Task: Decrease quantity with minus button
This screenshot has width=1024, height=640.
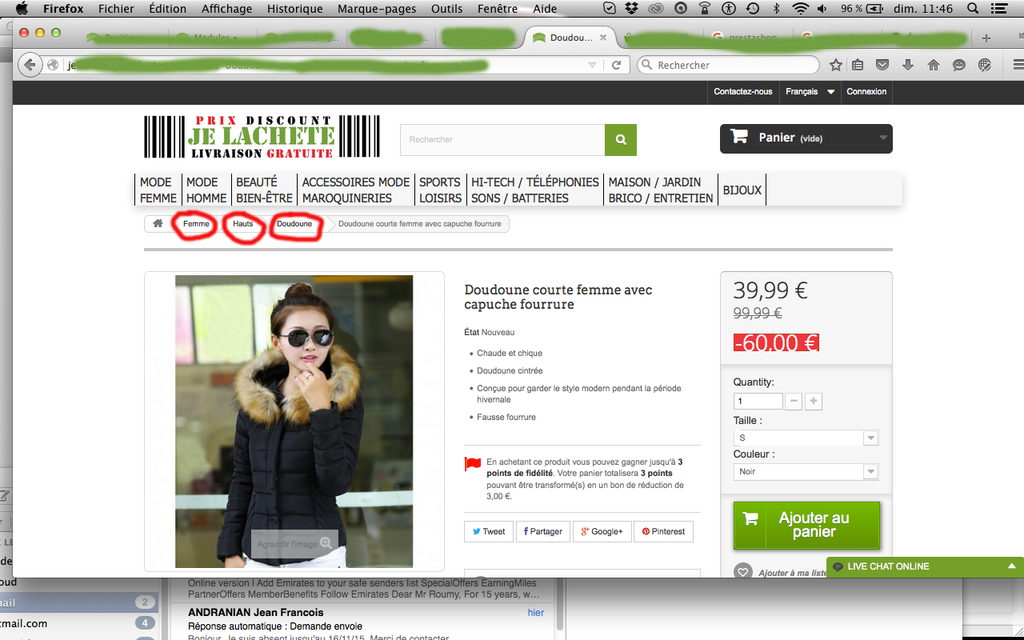Action: tap(793, 401)
